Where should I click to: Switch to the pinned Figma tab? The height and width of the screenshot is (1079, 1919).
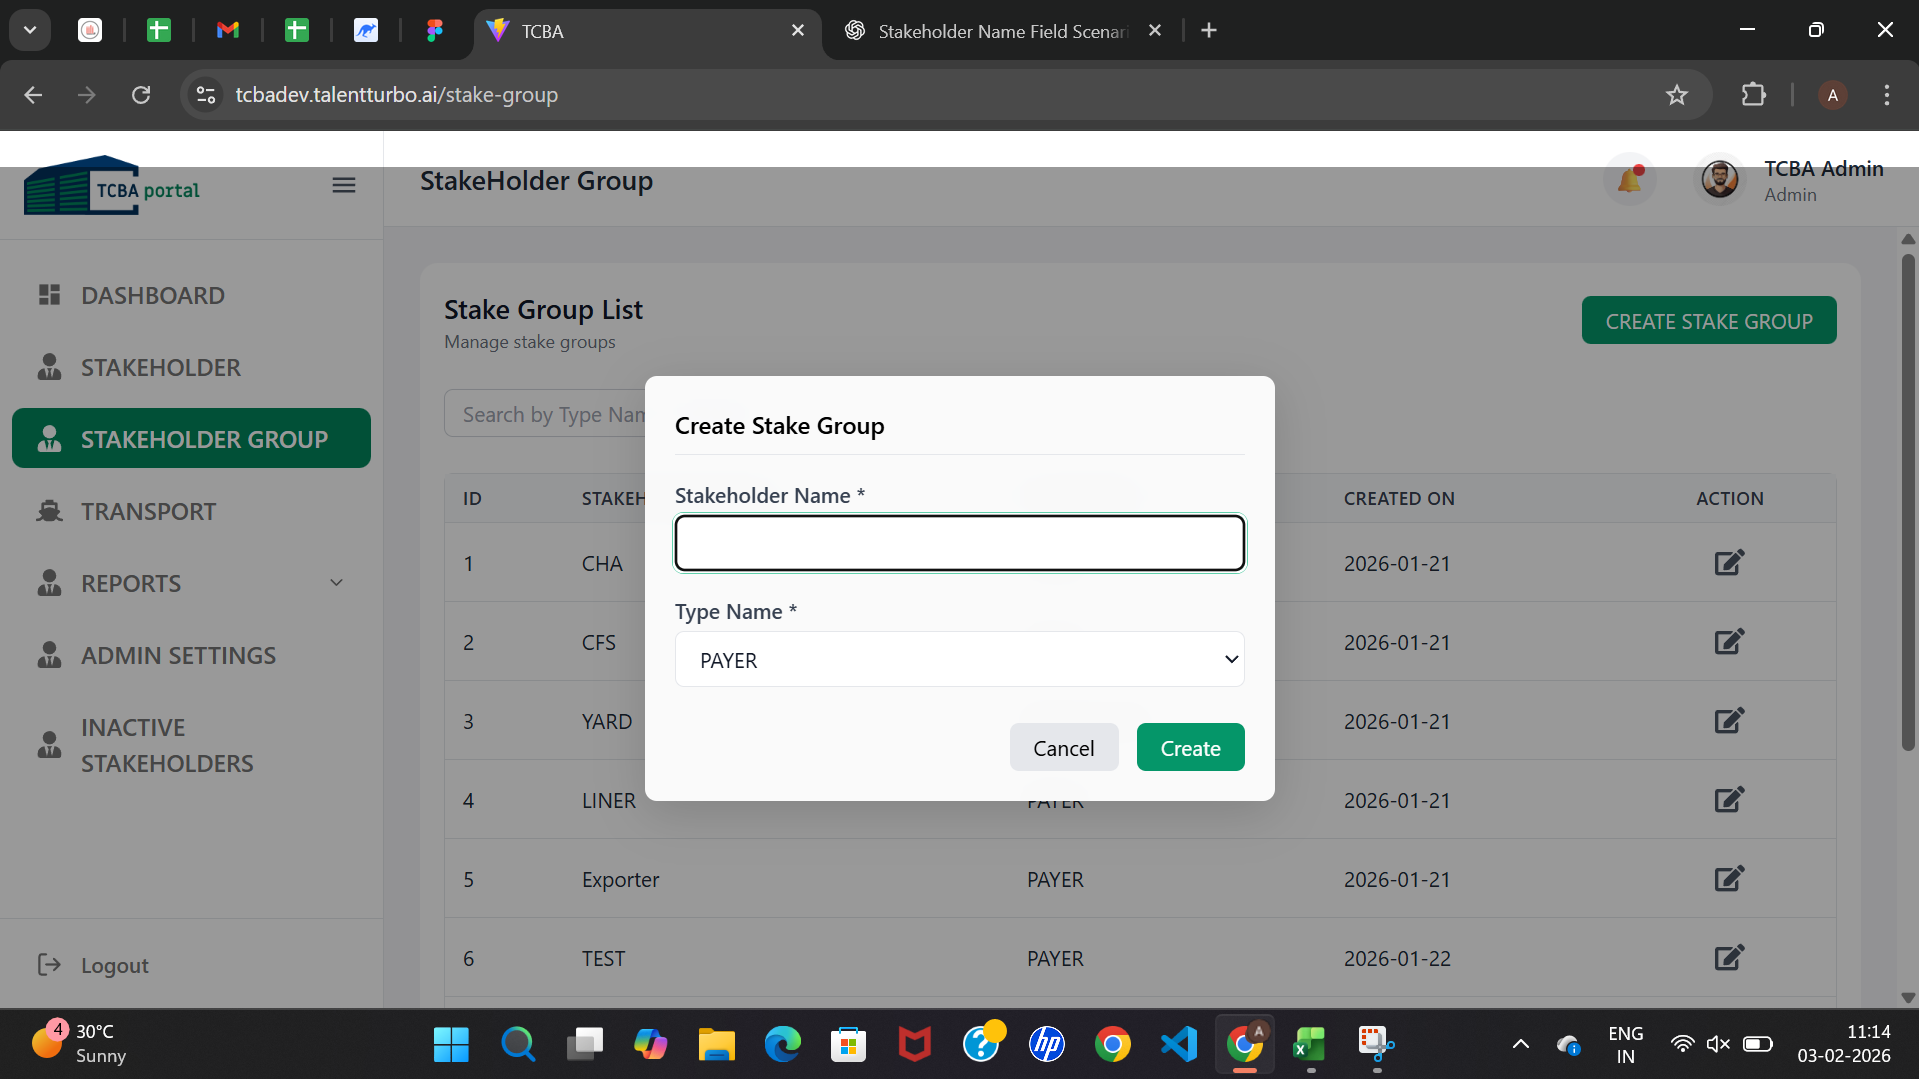[x=435, y=31]
